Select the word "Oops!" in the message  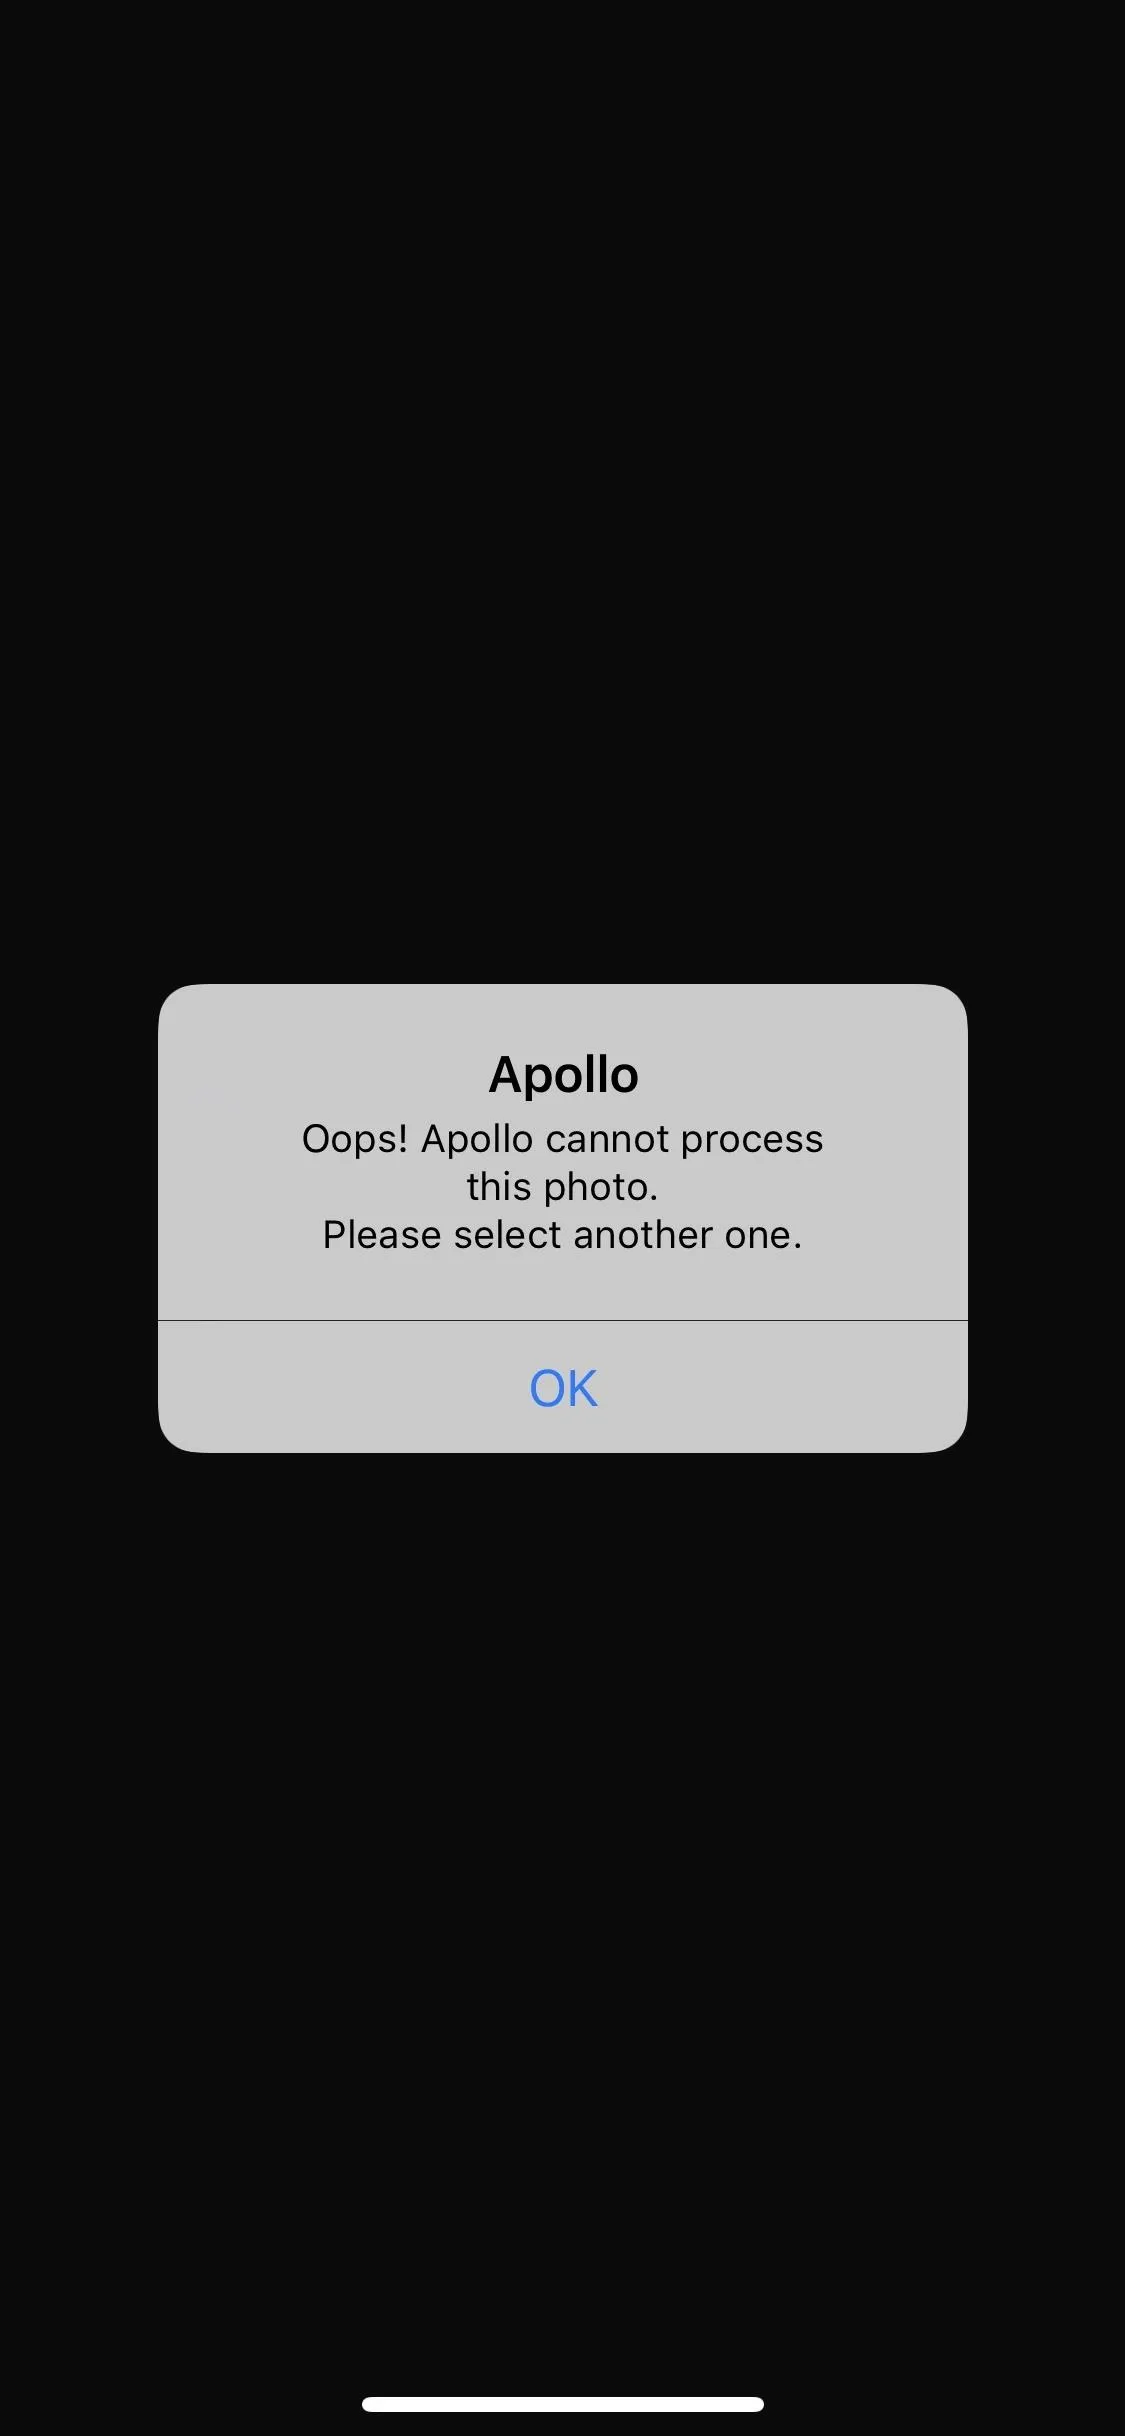point(355,1139)
